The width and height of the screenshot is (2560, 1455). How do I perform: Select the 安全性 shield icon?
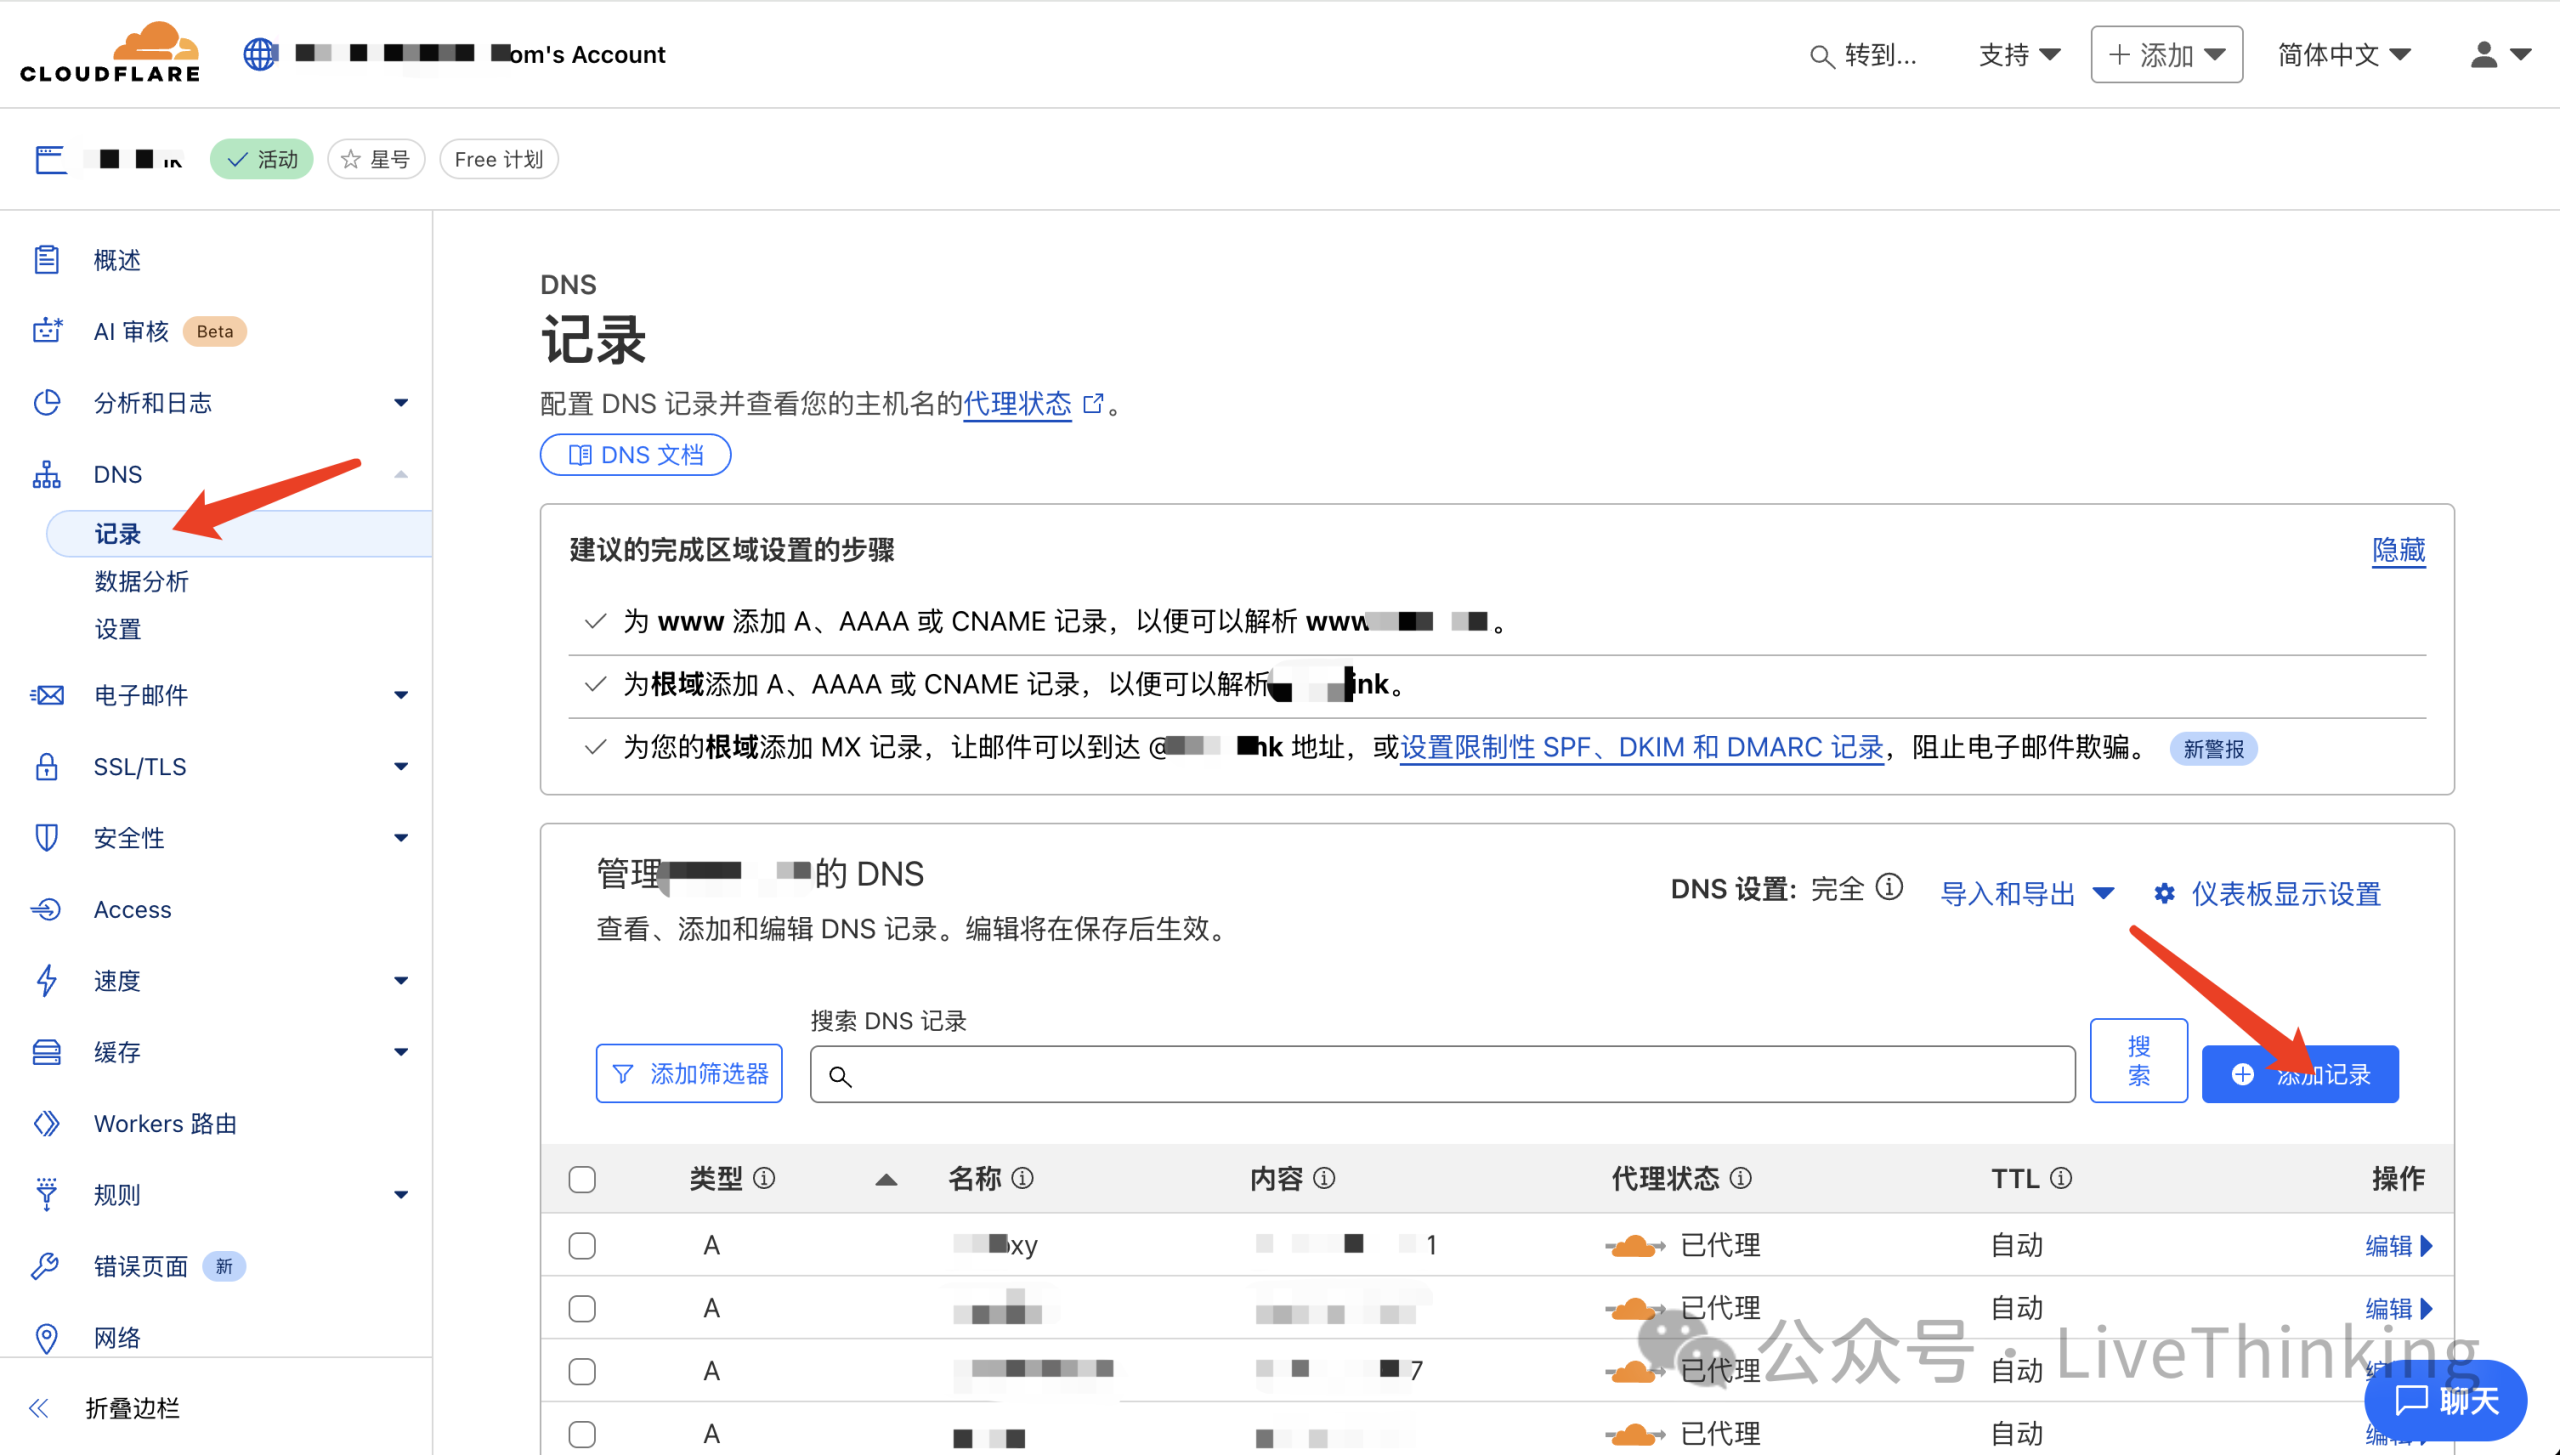[46, 838]
